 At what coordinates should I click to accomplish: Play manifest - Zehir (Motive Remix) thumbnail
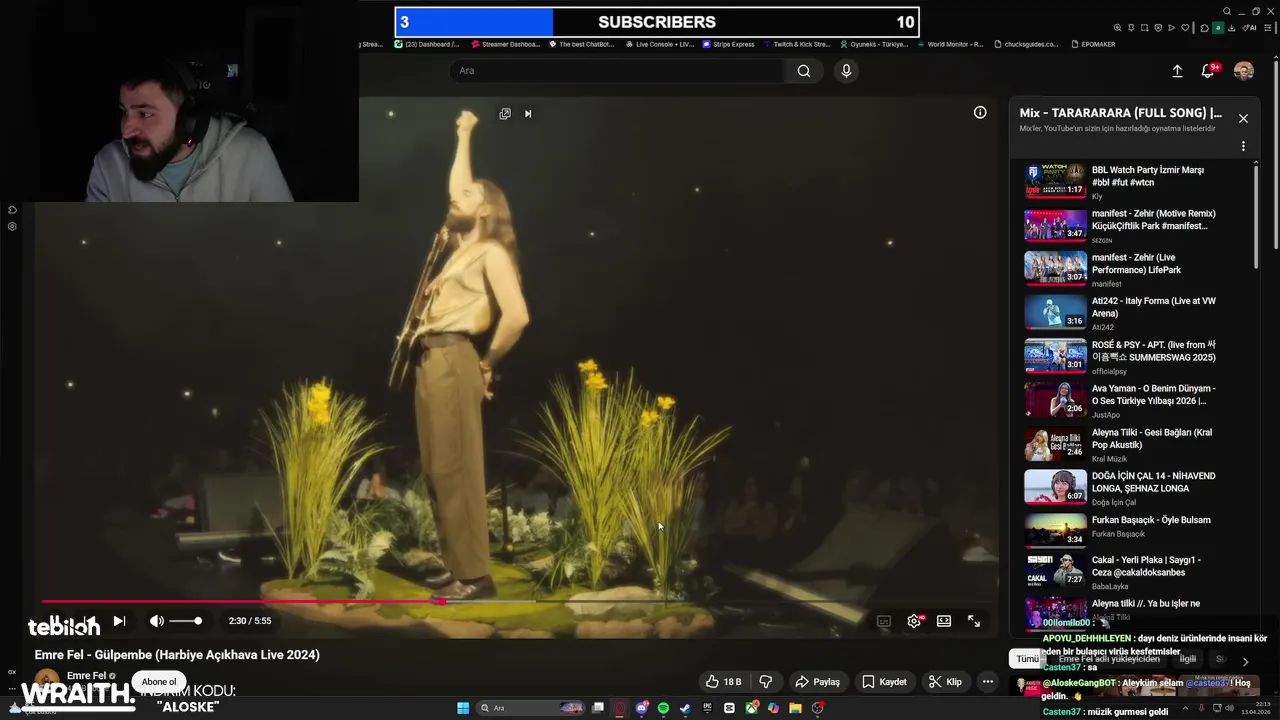(x=1055, y=225)
